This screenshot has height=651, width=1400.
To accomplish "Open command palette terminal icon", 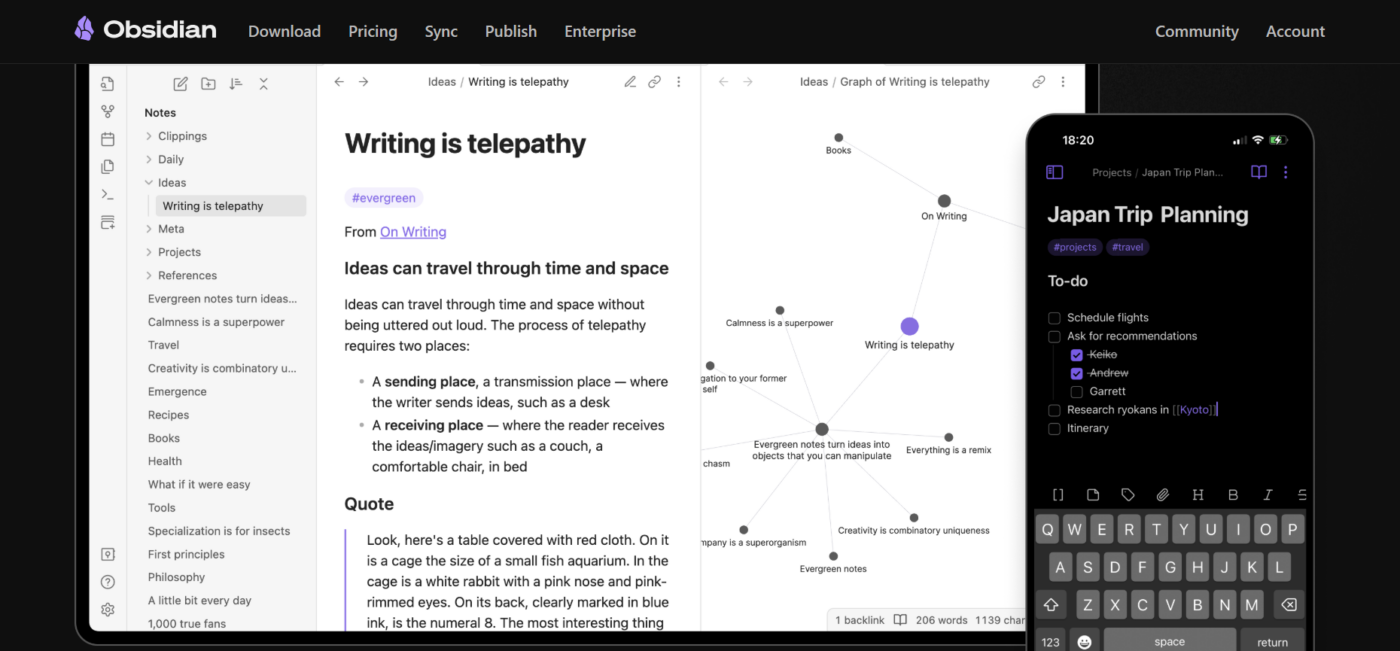I will click(108, 194).
